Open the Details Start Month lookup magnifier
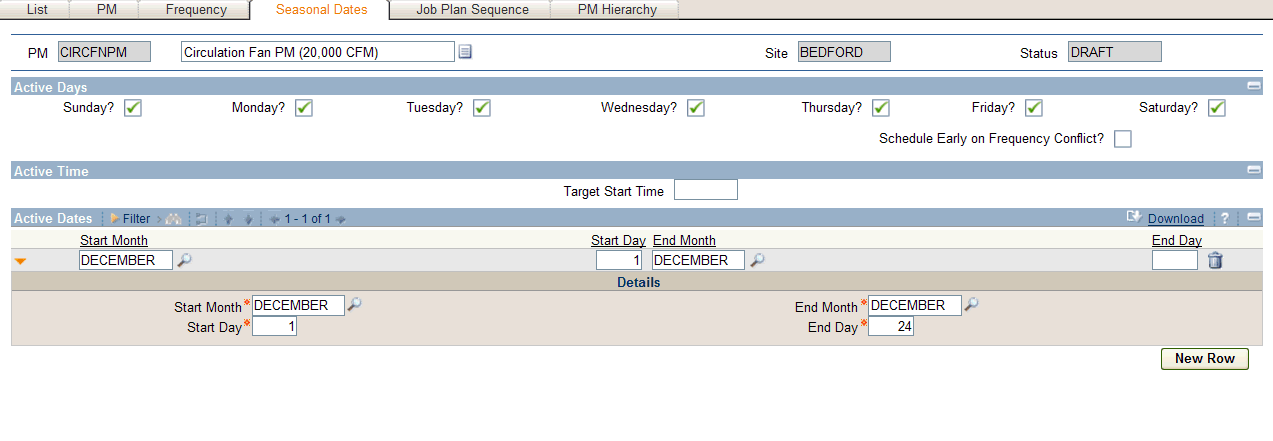Image resolution: width=1273 pixels, height=441 pixels. [x=354, y=305]
